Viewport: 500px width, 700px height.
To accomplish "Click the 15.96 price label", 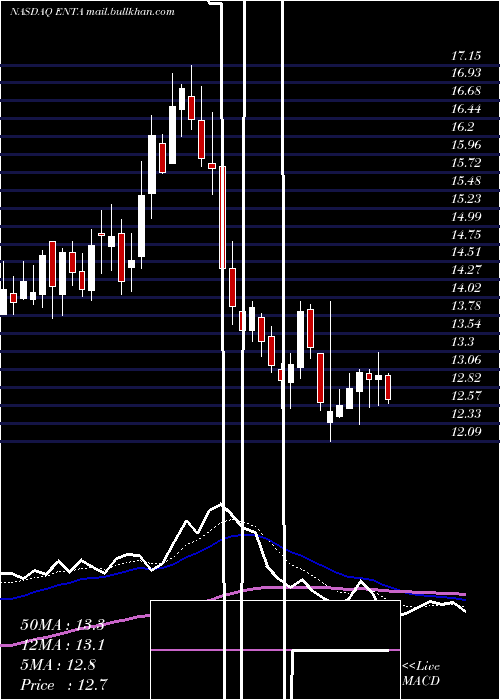I will [466, 145].
